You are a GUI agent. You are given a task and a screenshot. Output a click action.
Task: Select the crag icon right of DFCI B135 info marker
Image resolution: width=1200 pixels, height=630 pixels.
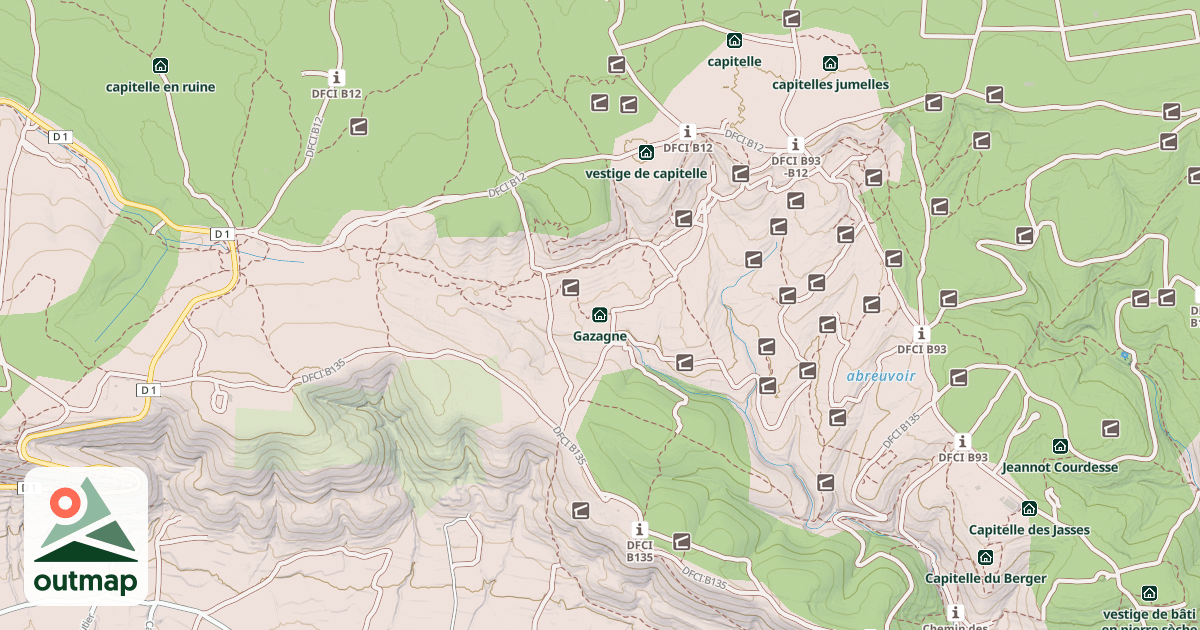coord(682,542)
